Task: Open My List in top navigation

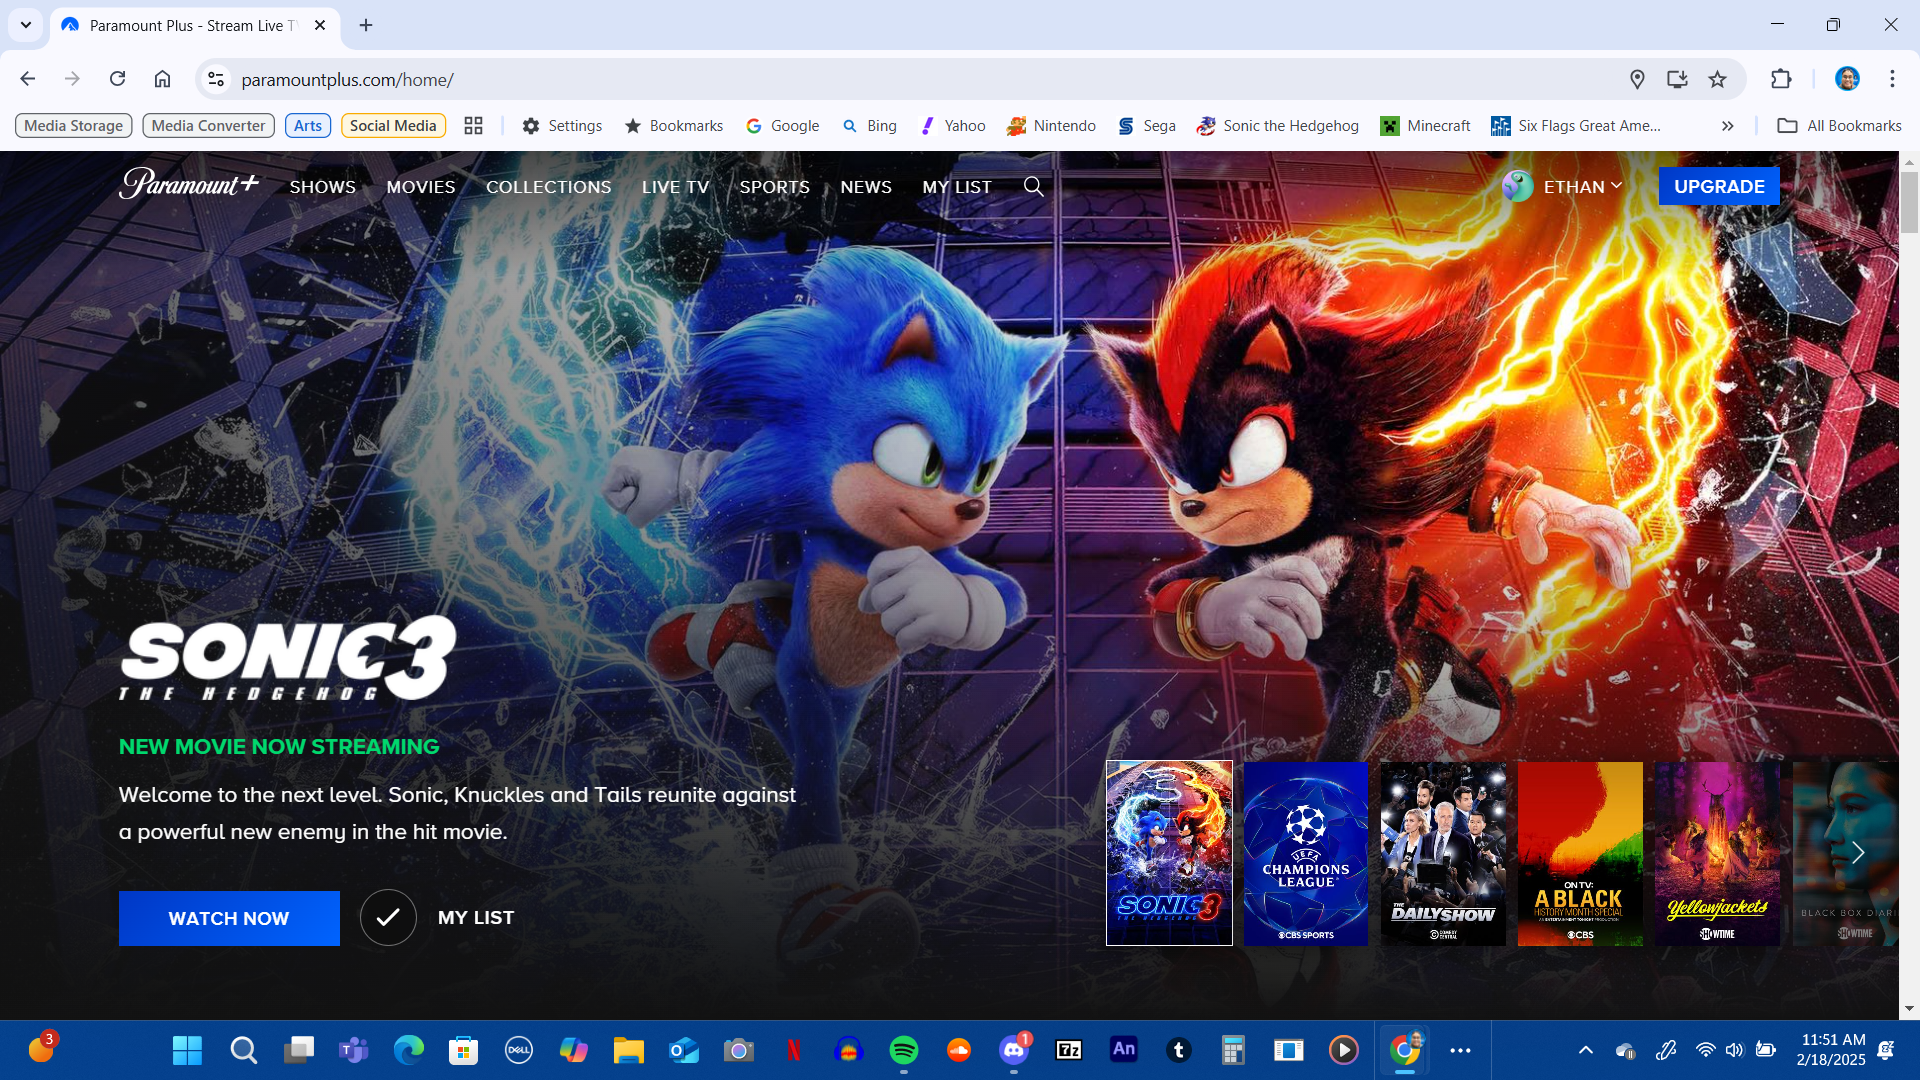Action: pyautogui.click(x=957, y=187)
